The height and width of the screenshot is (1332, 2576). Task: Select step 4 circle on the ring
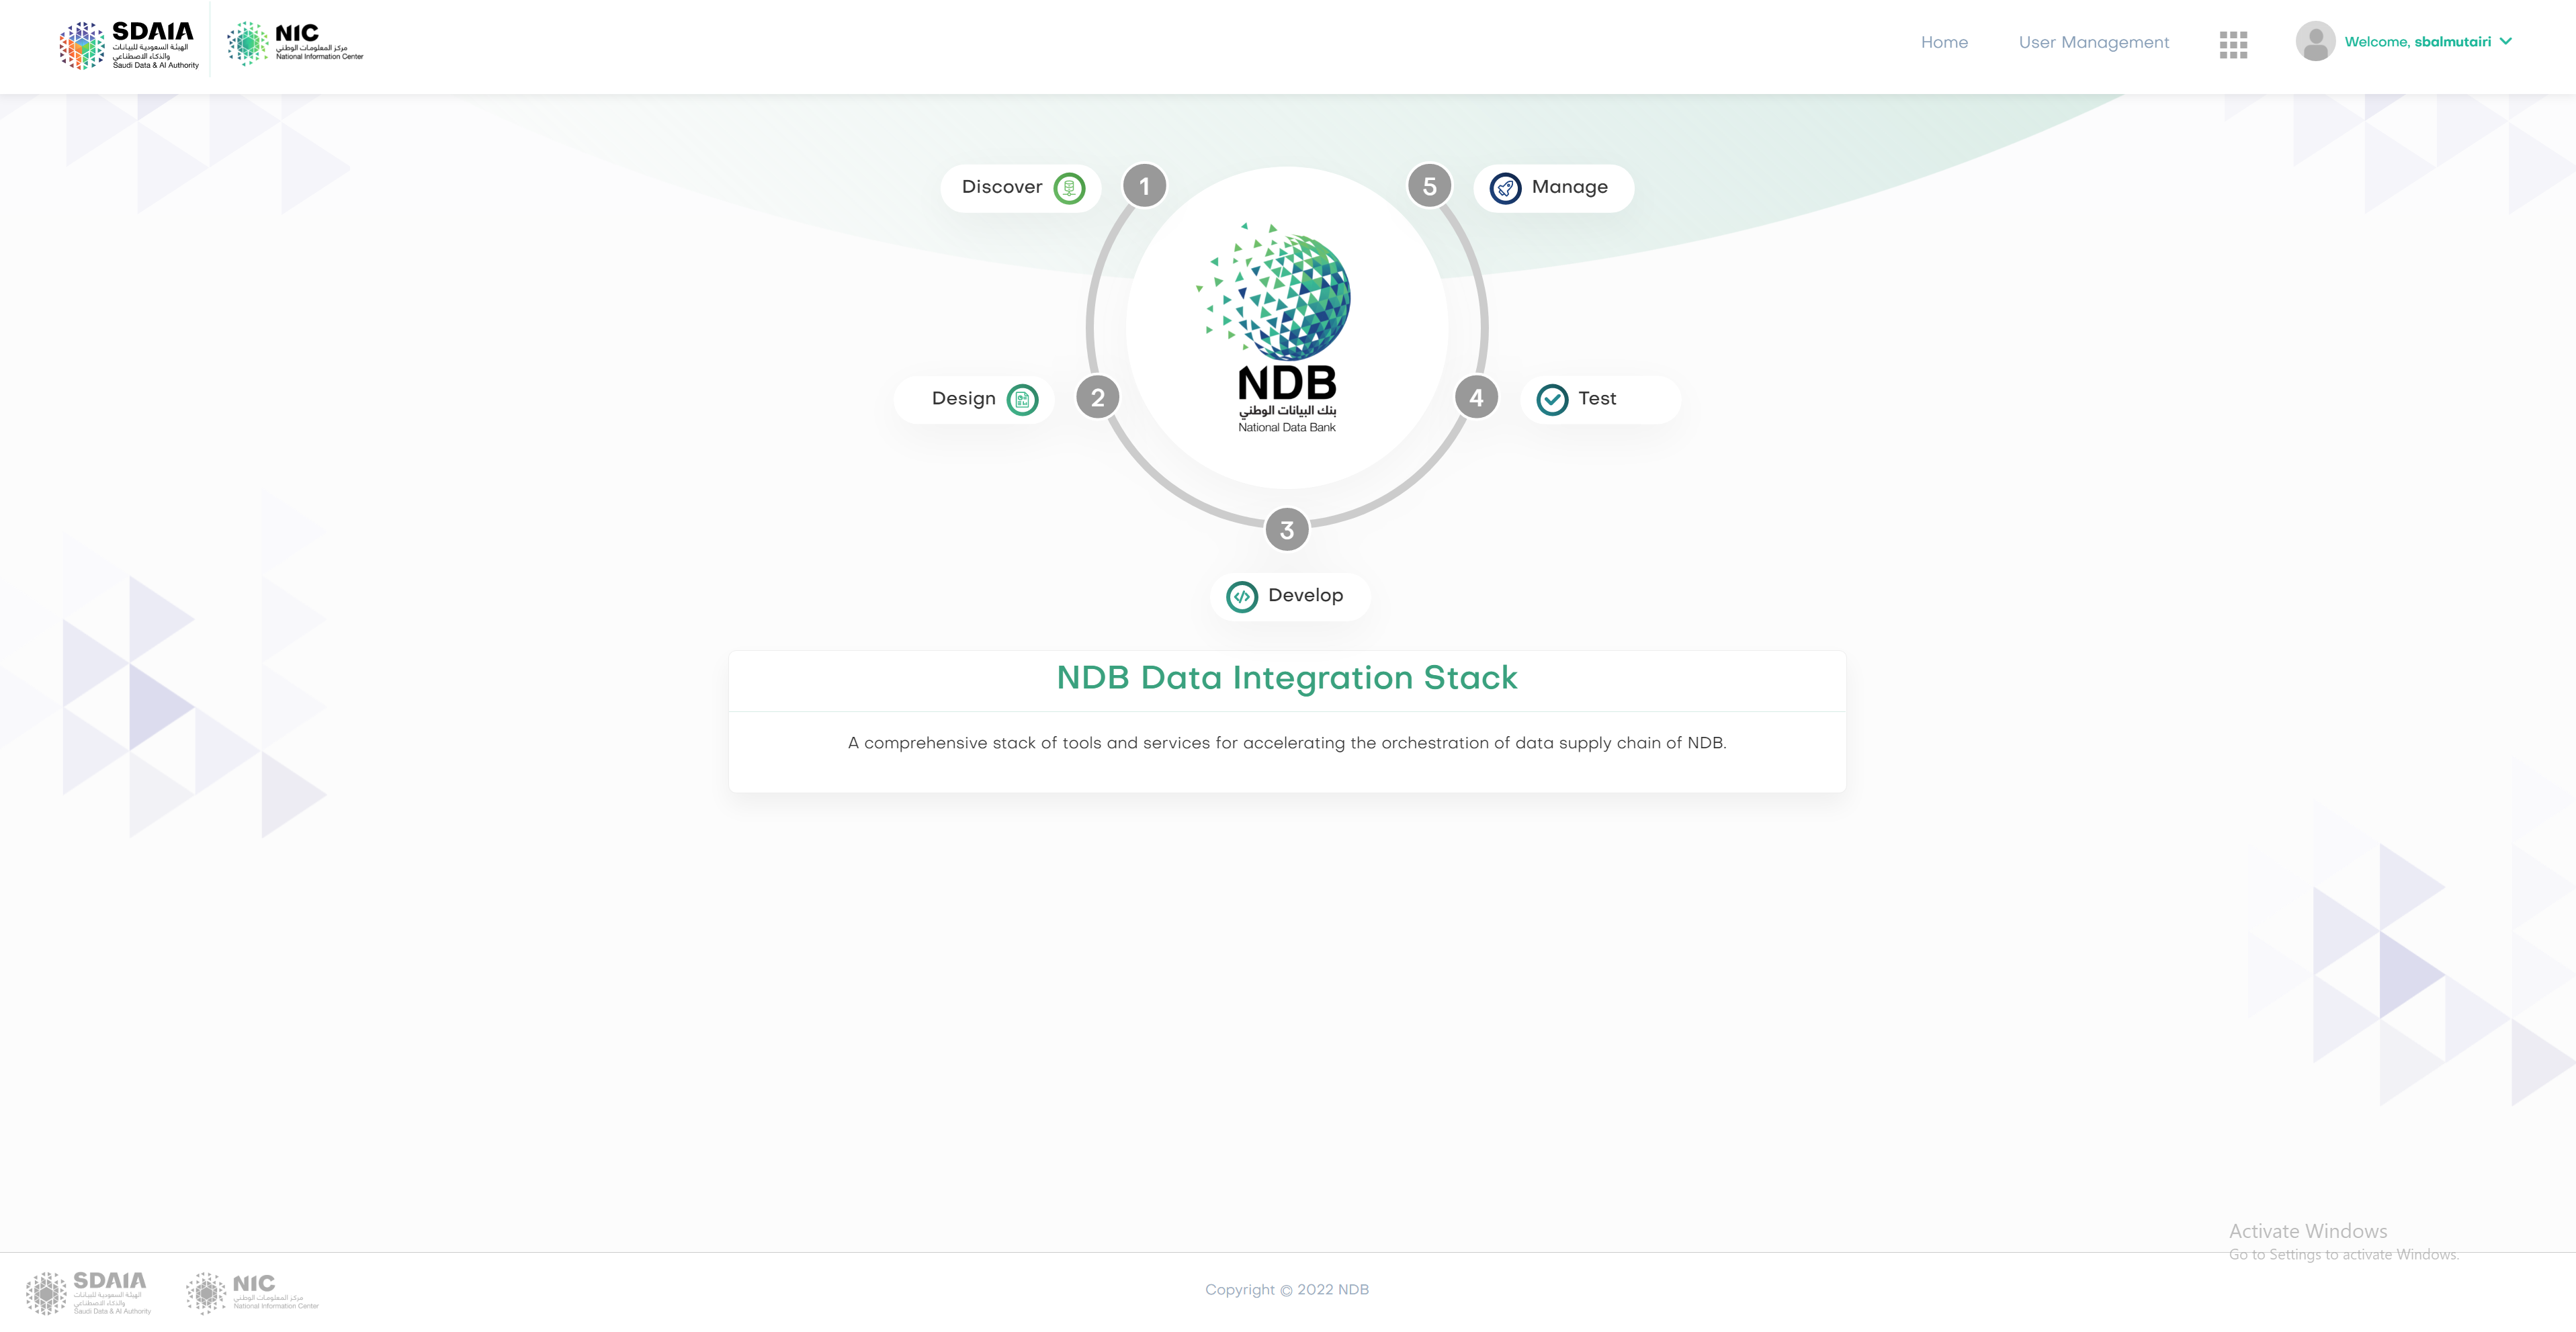(x=1476, y=398)
